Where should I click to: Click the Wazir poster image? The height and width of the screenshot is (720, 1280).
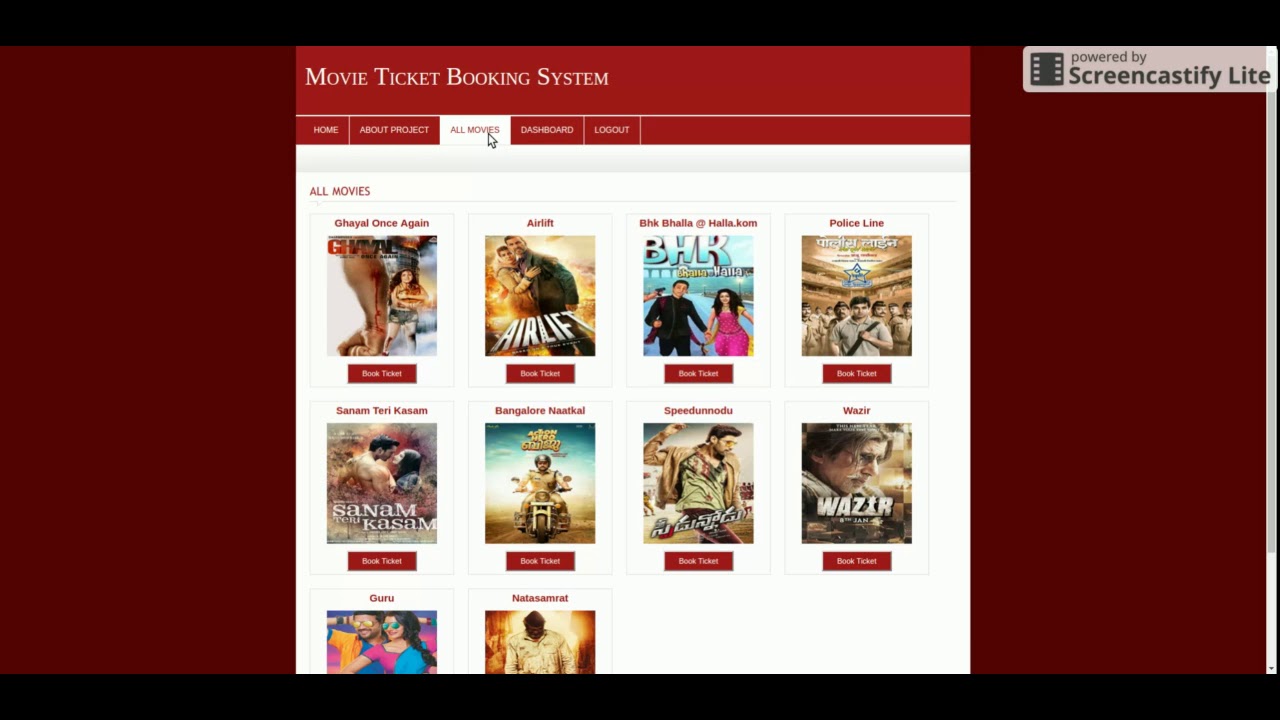(x=856, y=483)
